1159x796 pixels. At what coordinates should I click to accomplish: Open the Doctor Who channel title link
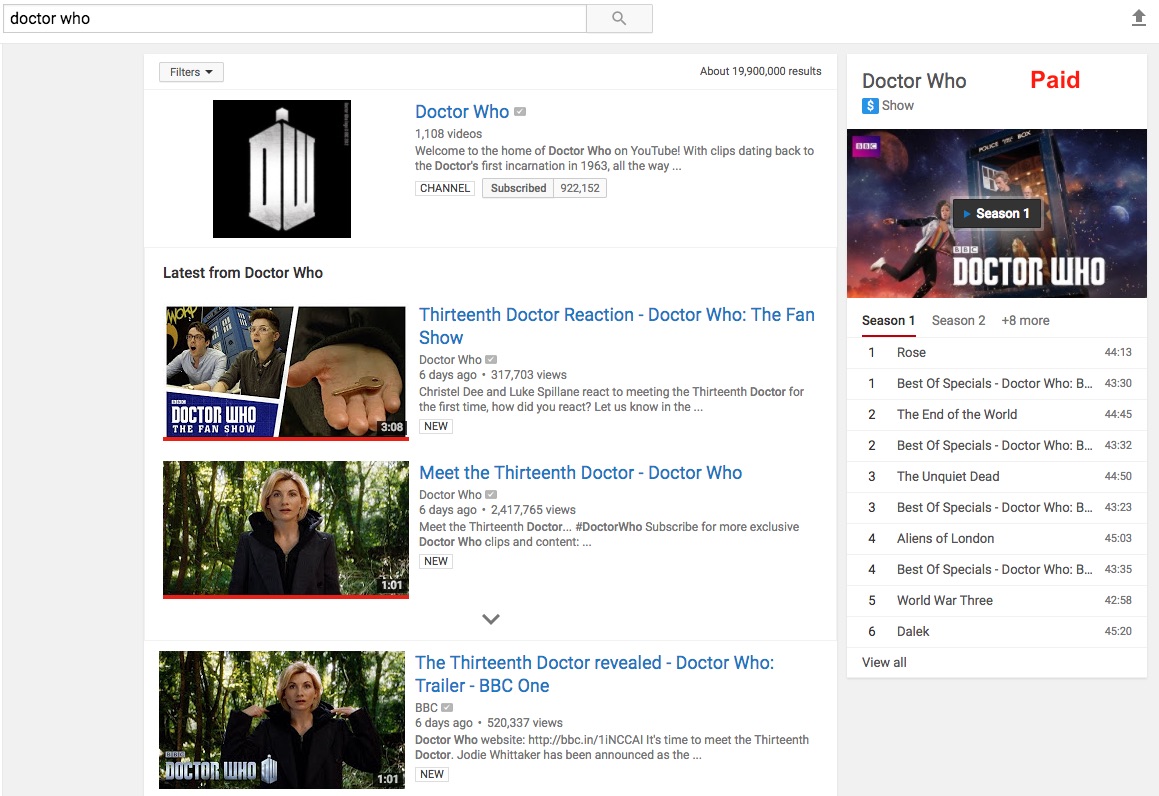(x=462, y=112)
